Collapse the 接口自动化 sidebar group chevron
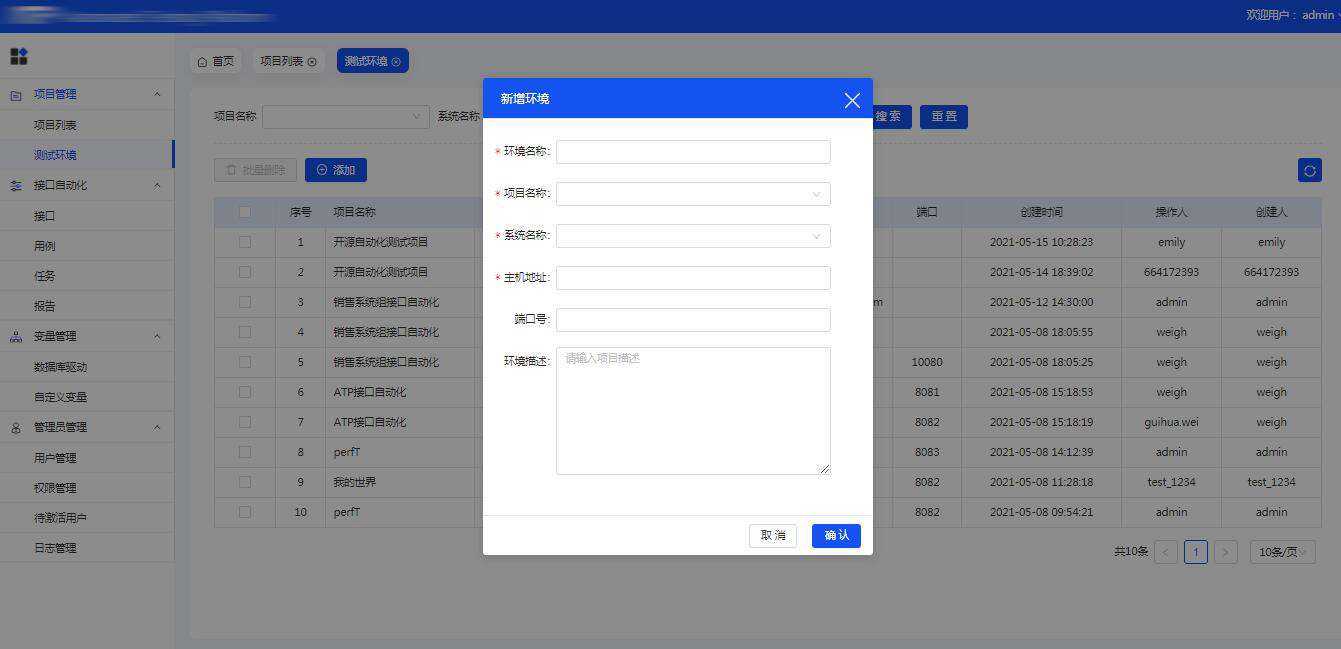This screenshot has width=1341, height=649. click(157, 186)
